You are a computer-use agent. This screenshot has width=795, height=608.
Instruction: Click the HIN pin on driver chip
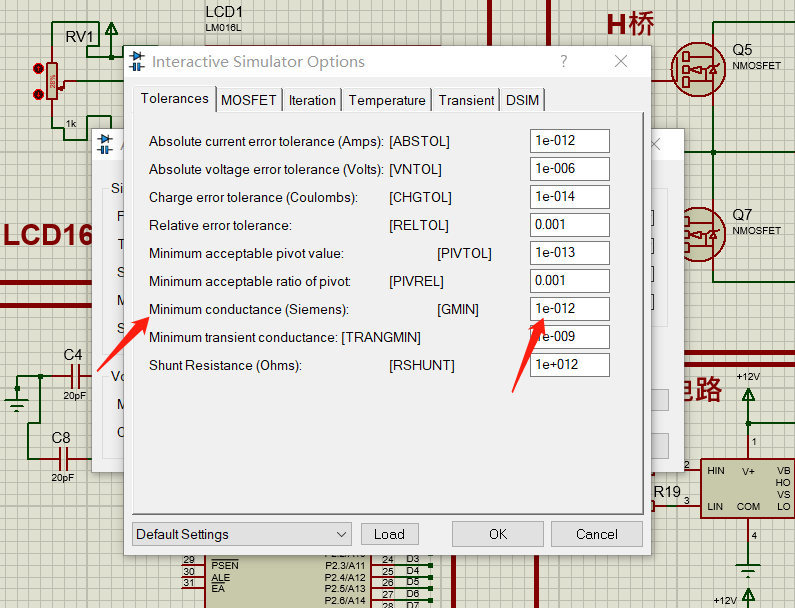715,471
